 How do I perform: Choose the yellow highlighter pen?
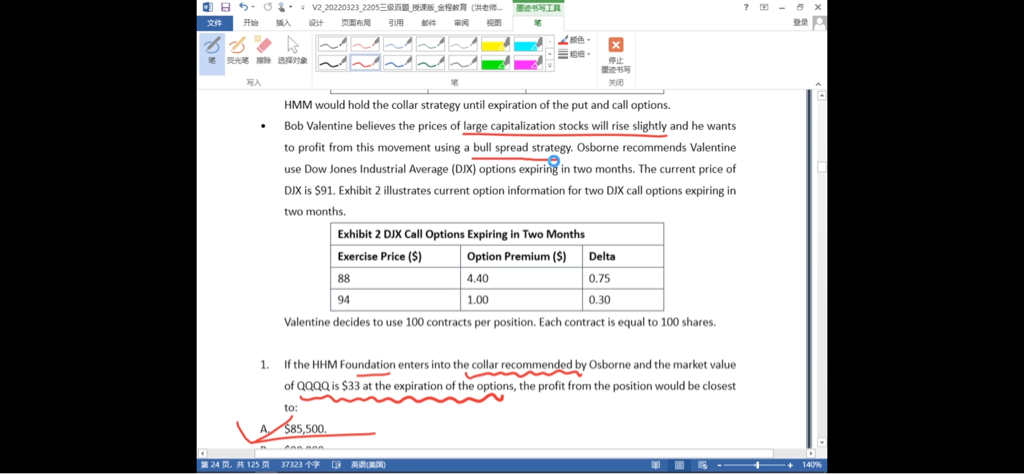[496, 44]
